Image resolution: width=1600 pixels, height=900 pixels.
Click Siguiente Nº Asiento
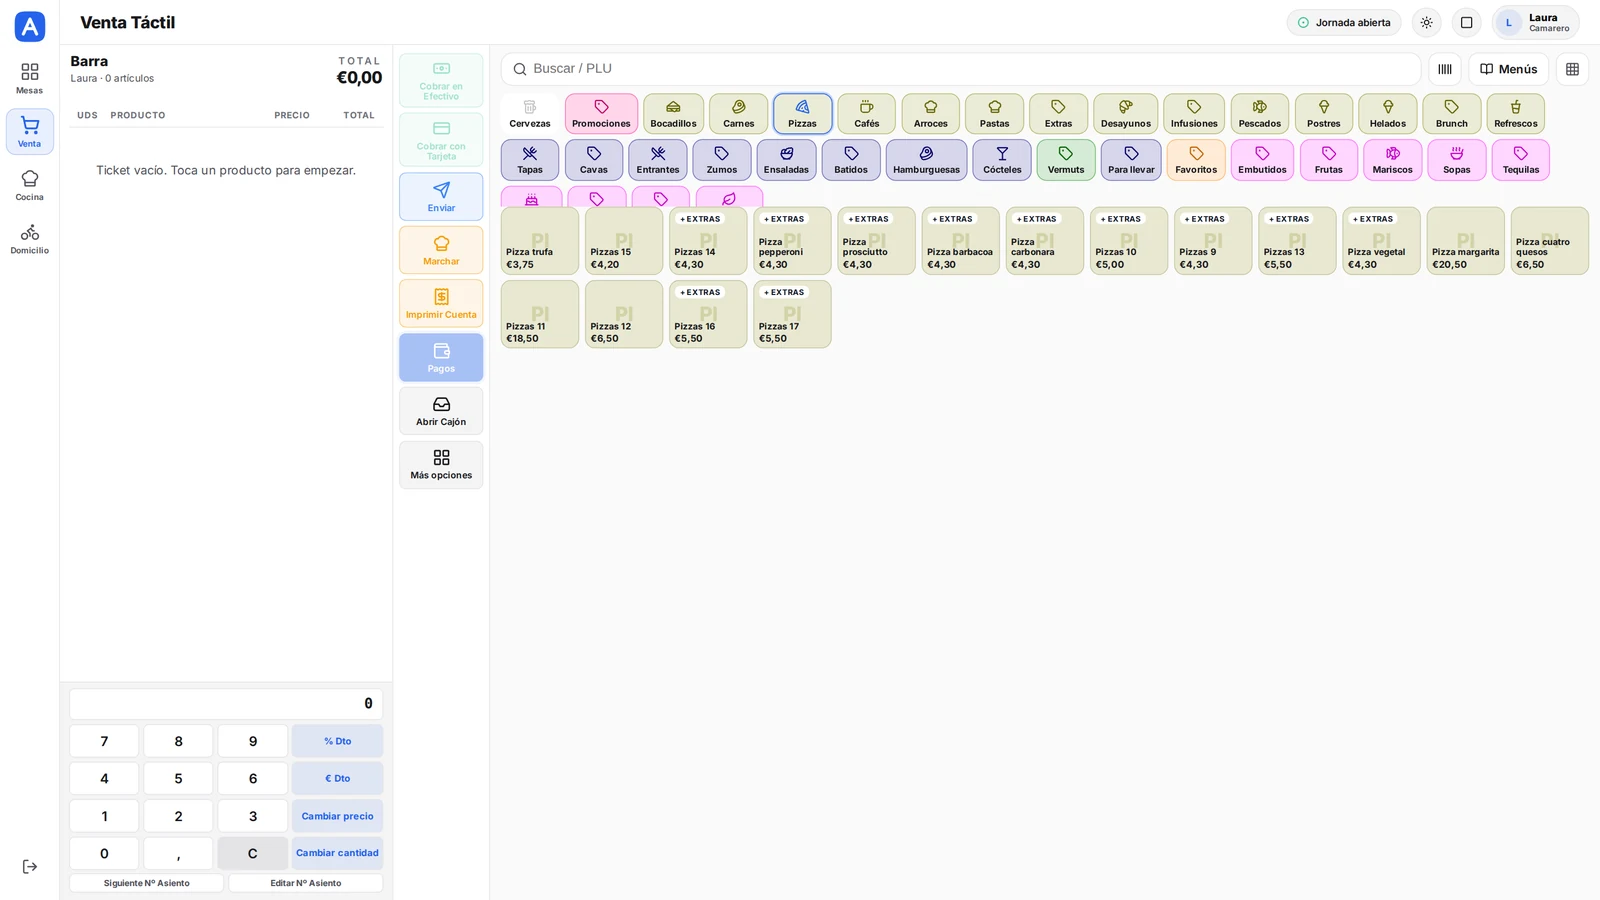[x=146, y=883]
